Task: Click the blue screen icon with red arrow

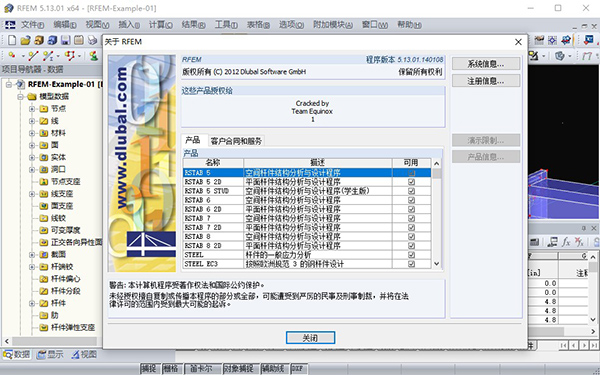Action: point(589,40)
